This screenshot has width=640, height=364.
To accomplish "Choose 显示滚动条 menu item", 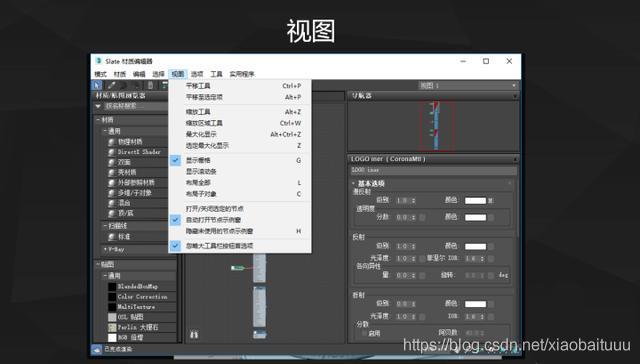I will [x=240, y=171].
